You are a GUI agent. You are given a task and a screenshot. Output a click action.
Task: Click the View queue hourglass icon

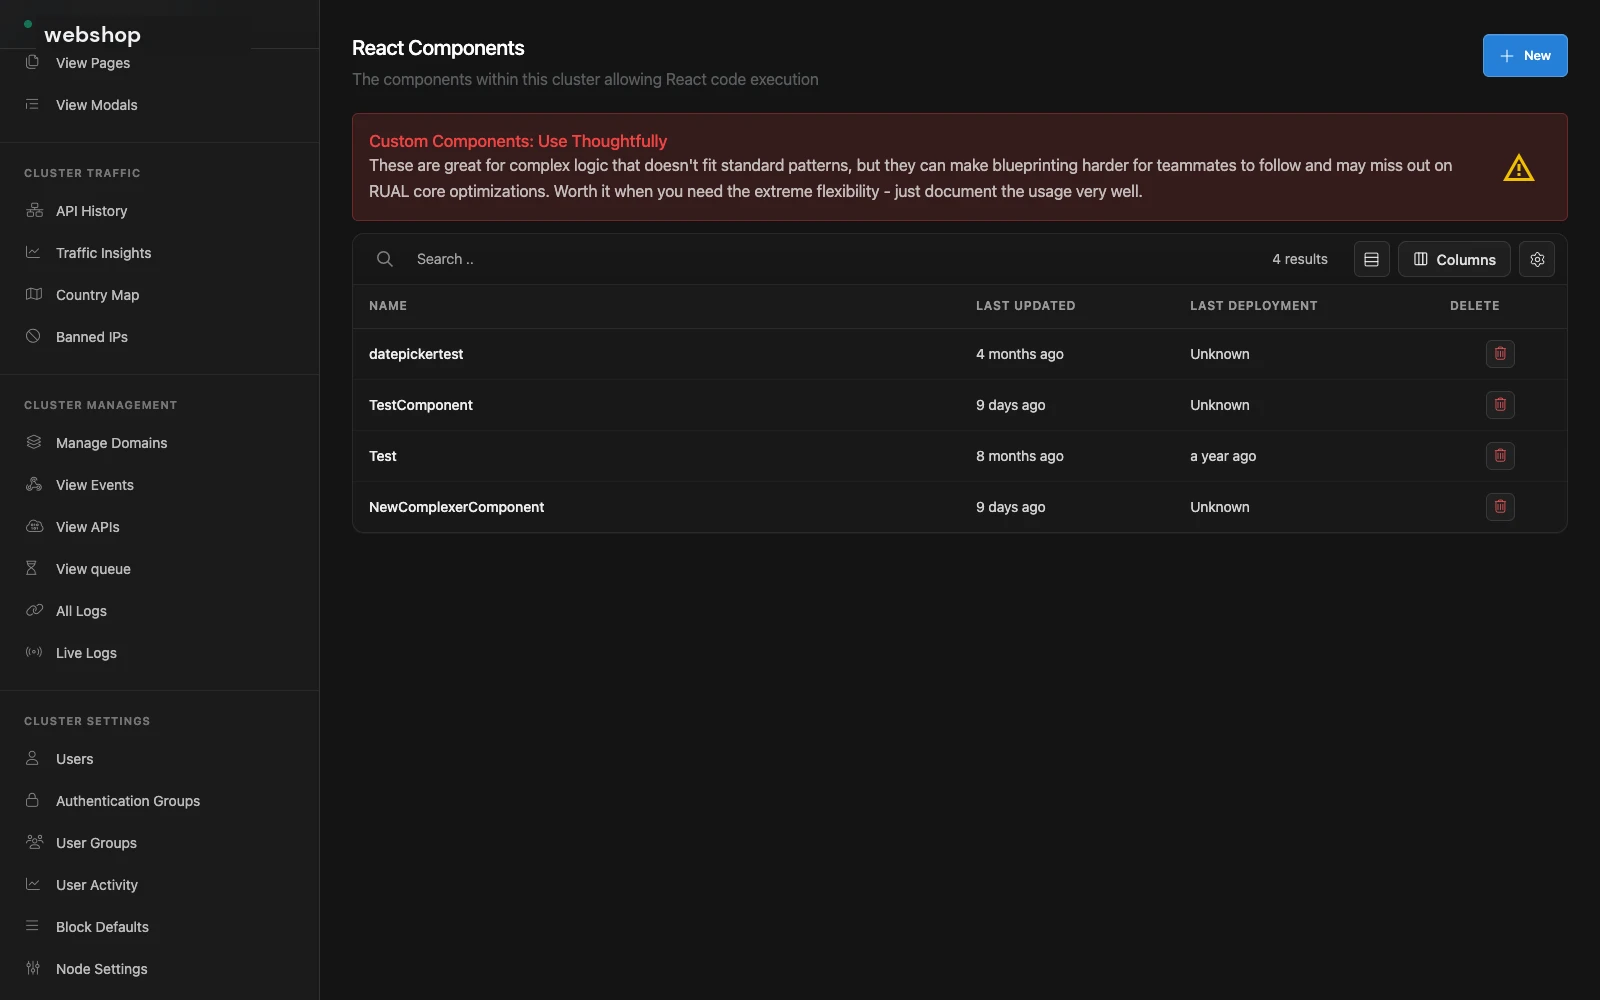click(32, 569)
